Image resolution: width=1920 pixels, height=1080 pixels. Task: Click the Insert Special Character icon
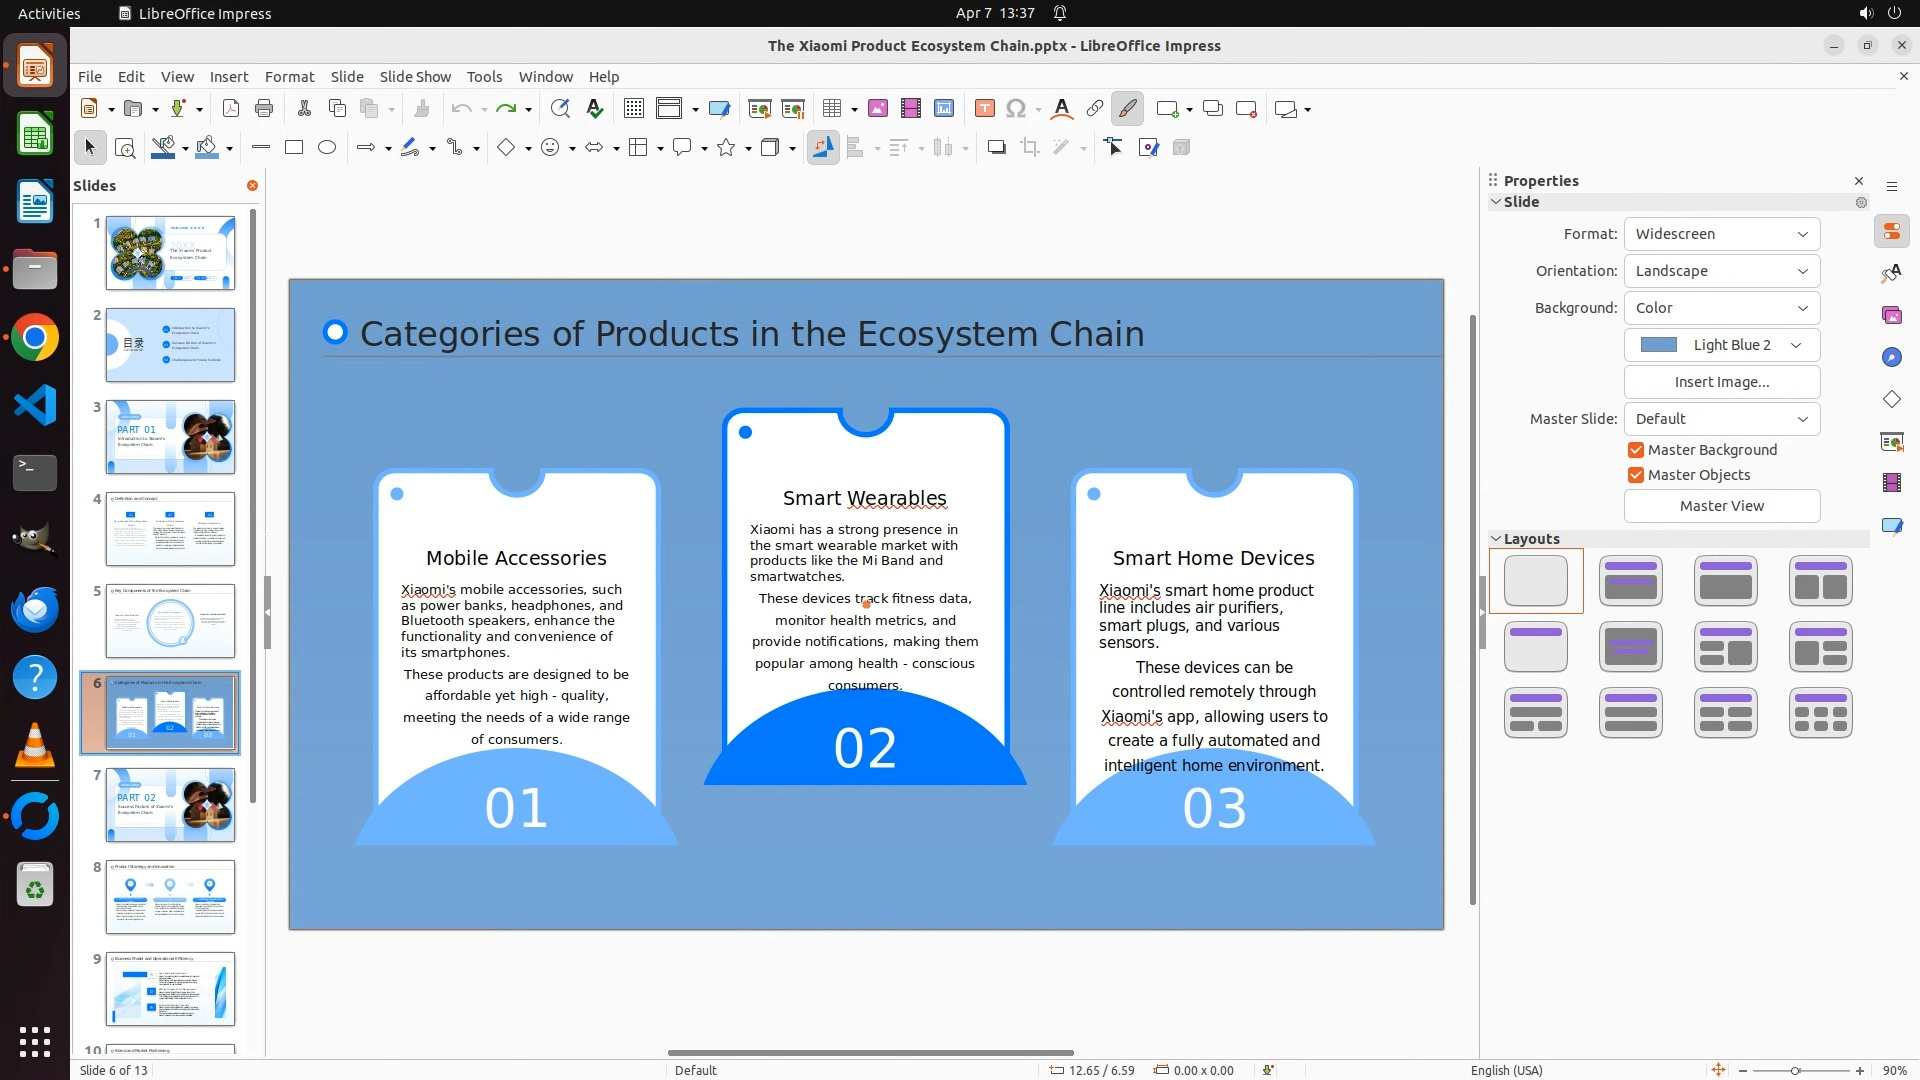(x=1016, y=109)
